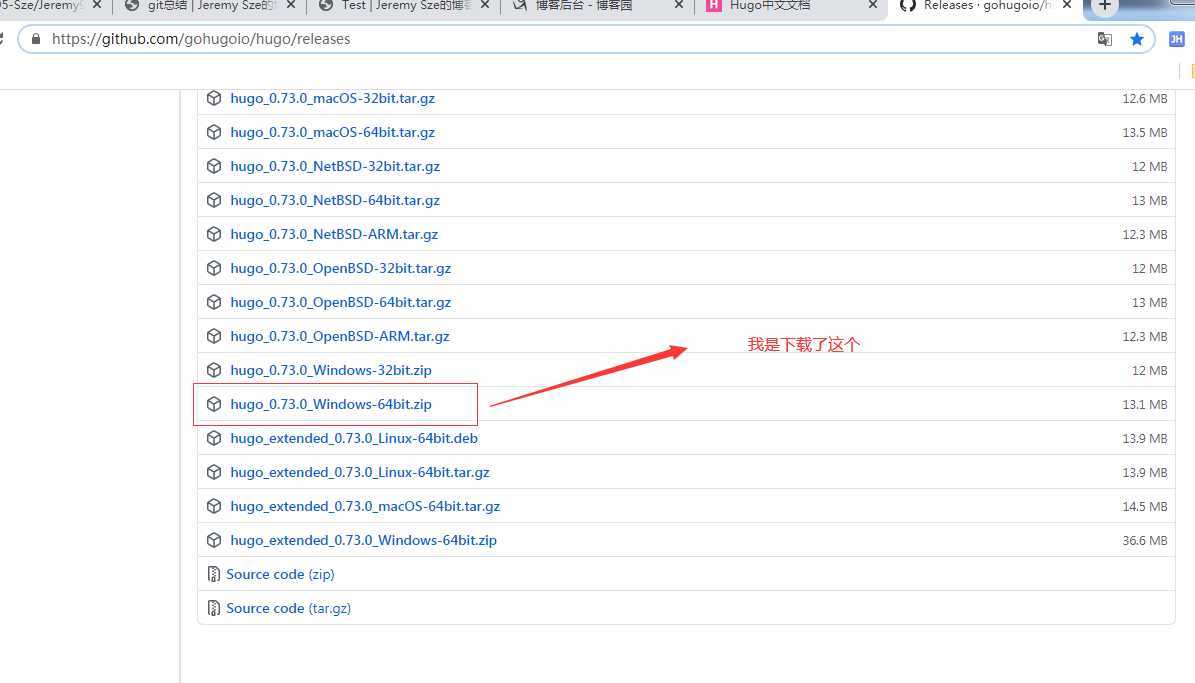Image resolution: width=1195 pixels, height=683 pixels.
Task: Download hugo_0.73.0_OpenBSD-32bit.tar.gz
Action: click(341, 268)
